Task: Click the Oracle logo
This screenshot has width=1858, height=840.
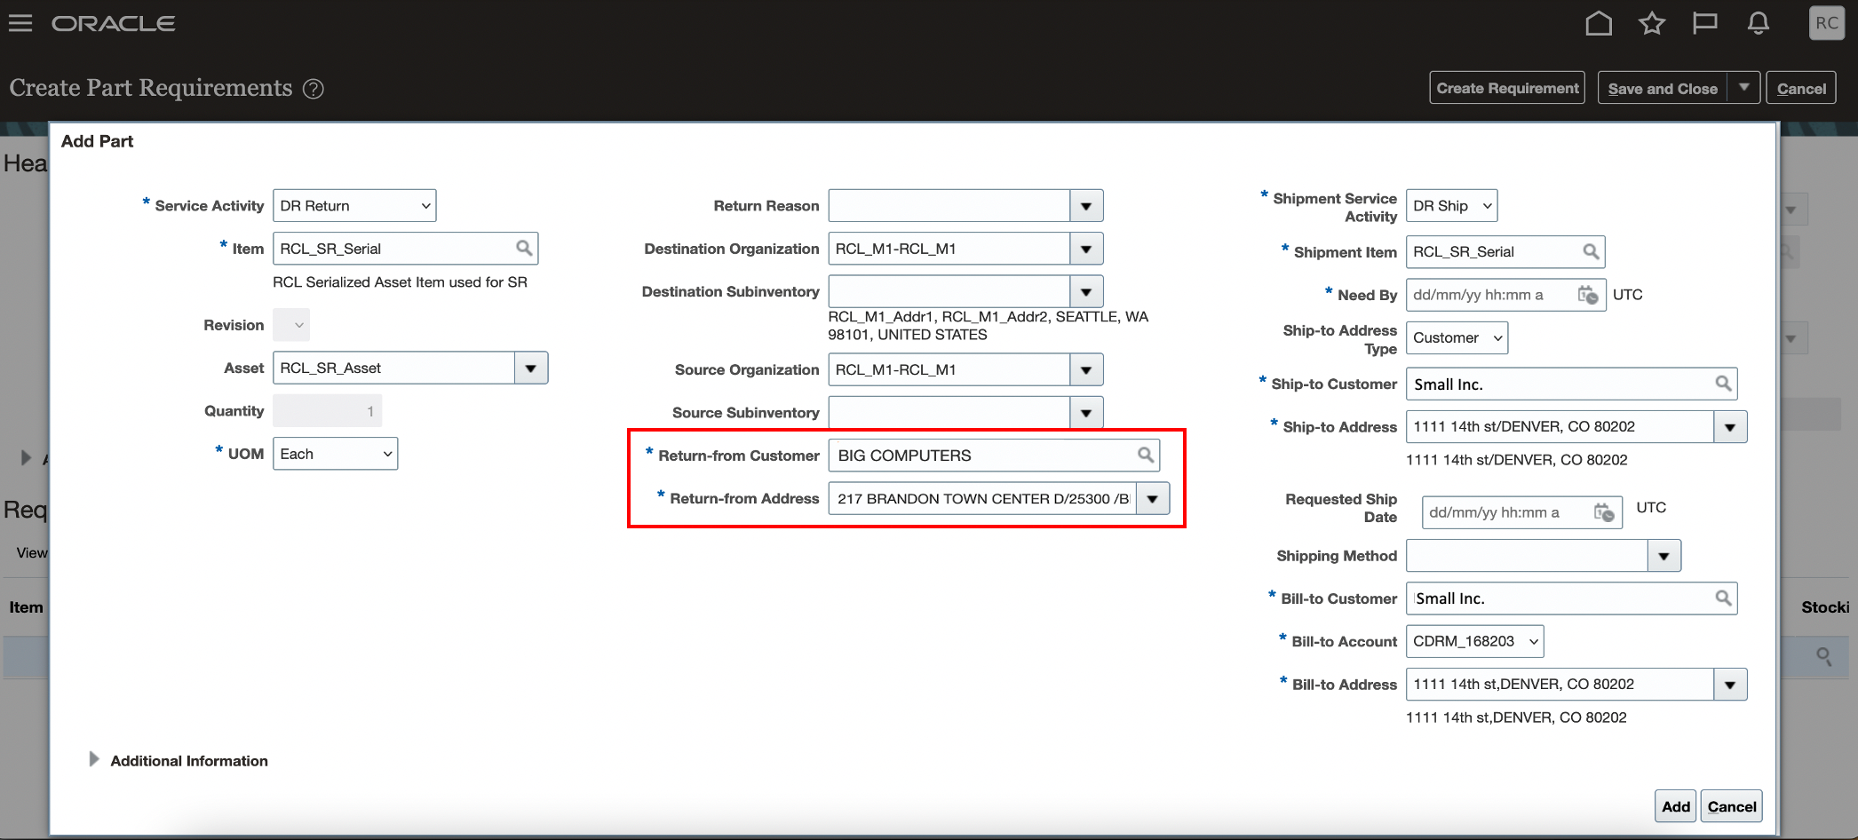Action: [113, 23]
